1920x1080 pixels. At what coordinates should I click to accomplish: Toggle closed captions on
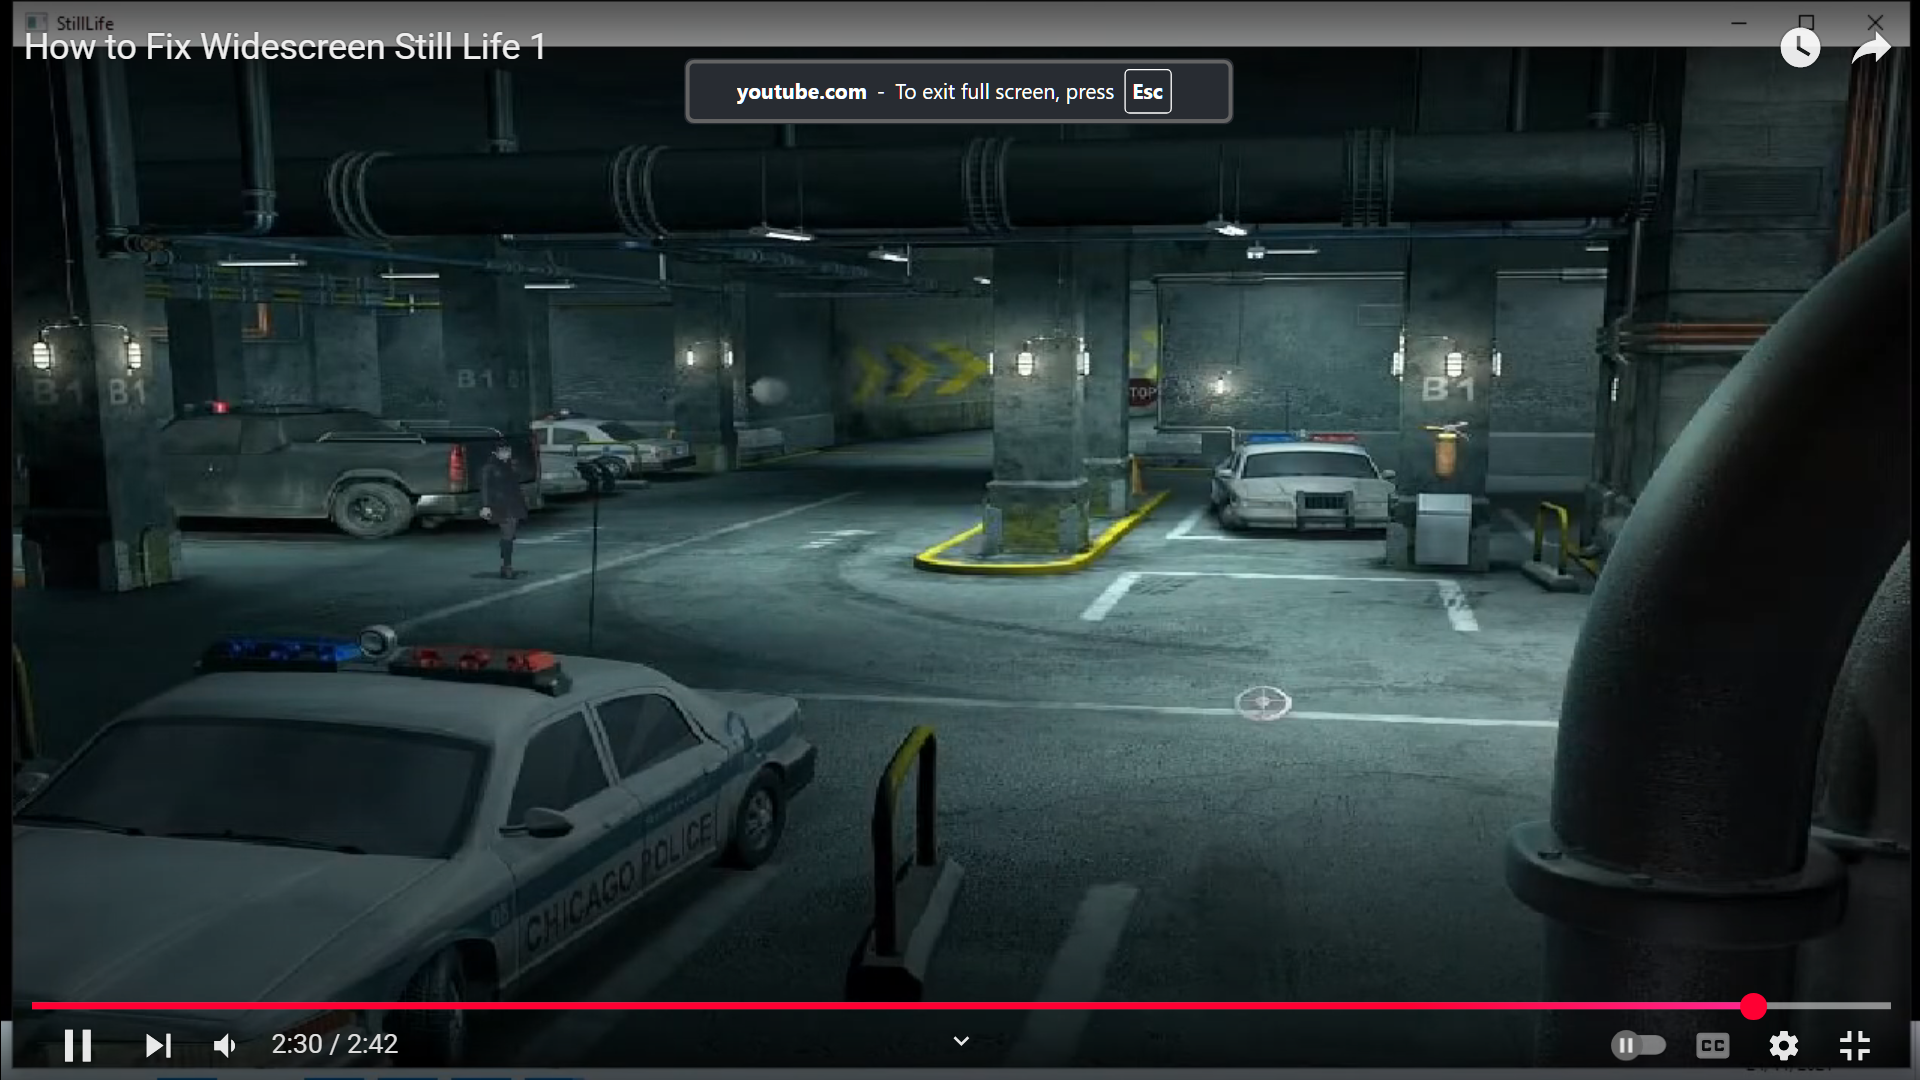tap(1713, 1046)
